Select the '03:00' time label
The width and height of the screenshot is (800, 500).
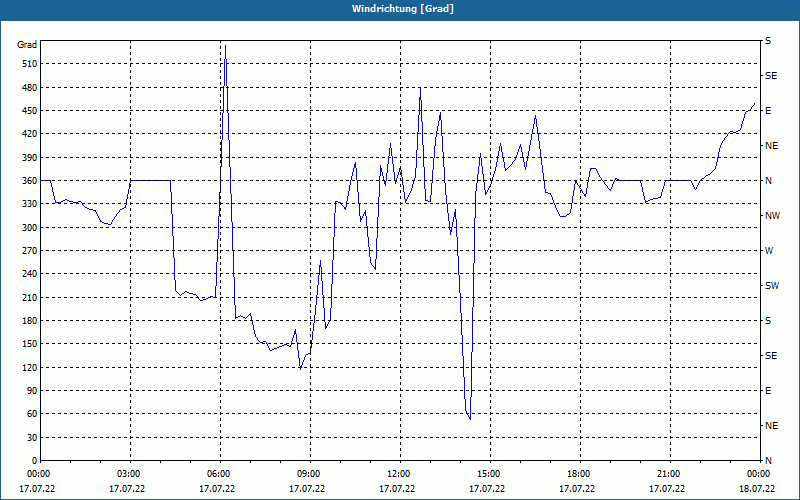point(128,474)
